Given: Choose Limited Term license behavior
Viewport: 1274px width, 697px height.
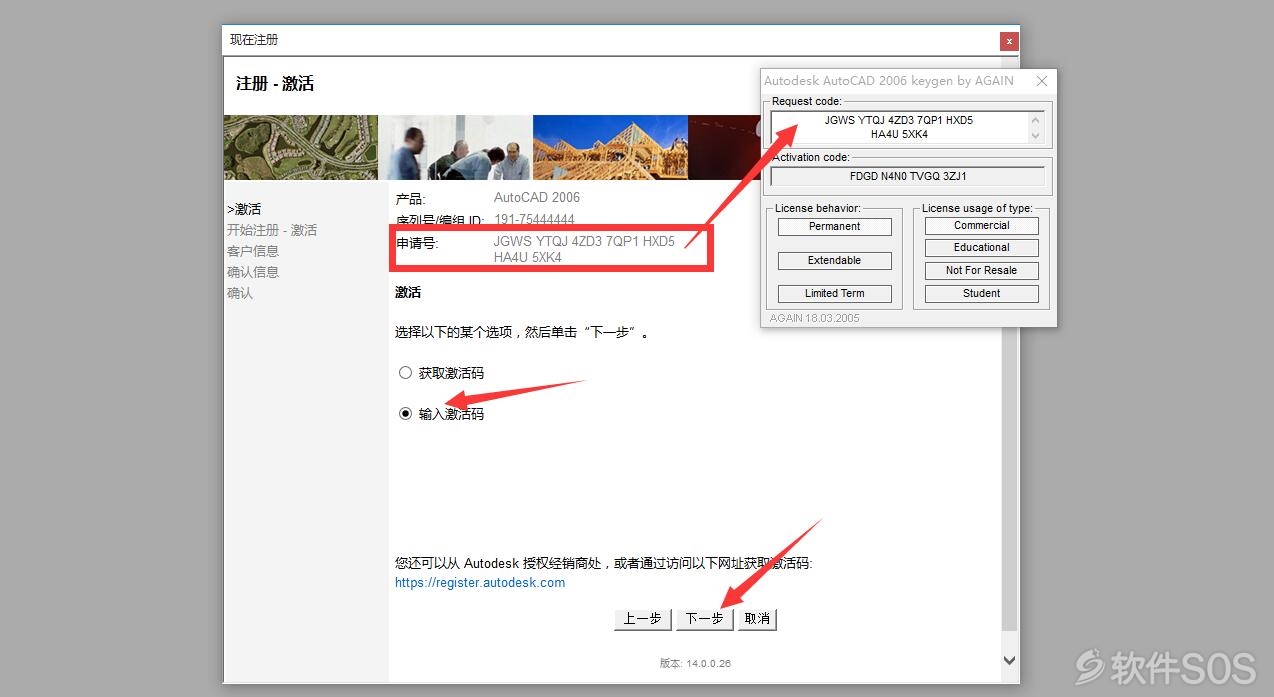Looking at the screenshot, I should 834,294.
